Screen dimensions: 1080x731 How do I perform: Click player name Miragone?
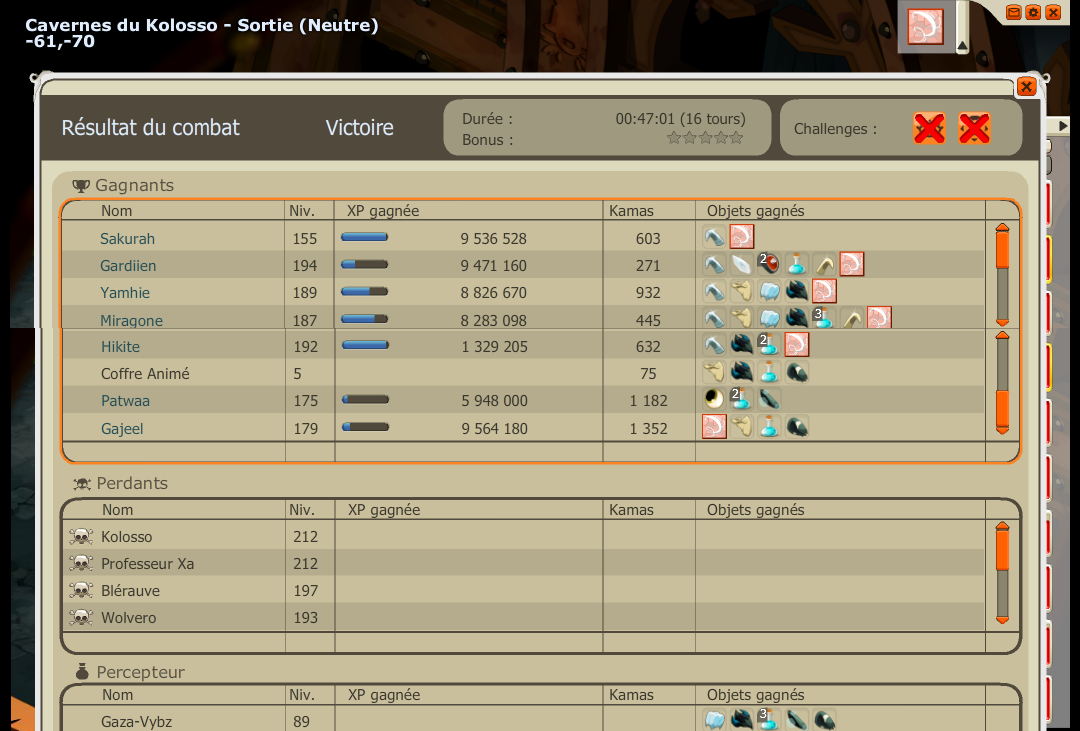(132, 320)
